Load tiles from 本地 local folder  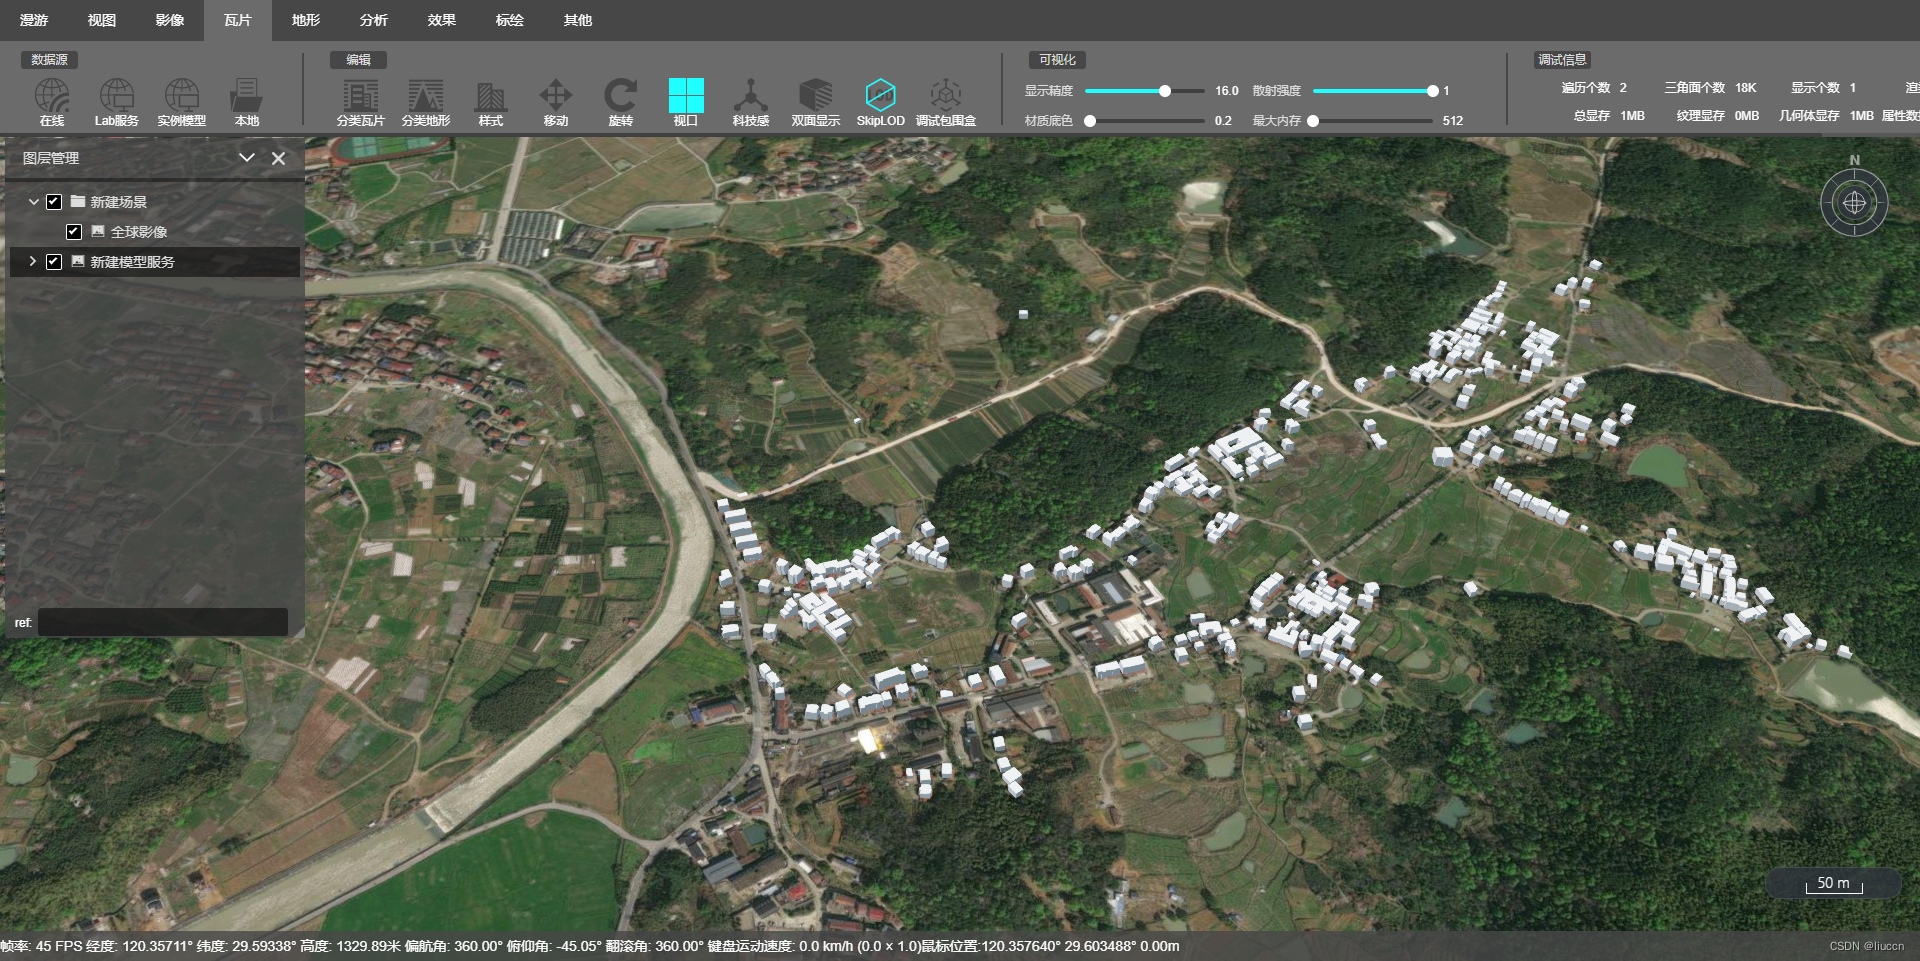246,102
